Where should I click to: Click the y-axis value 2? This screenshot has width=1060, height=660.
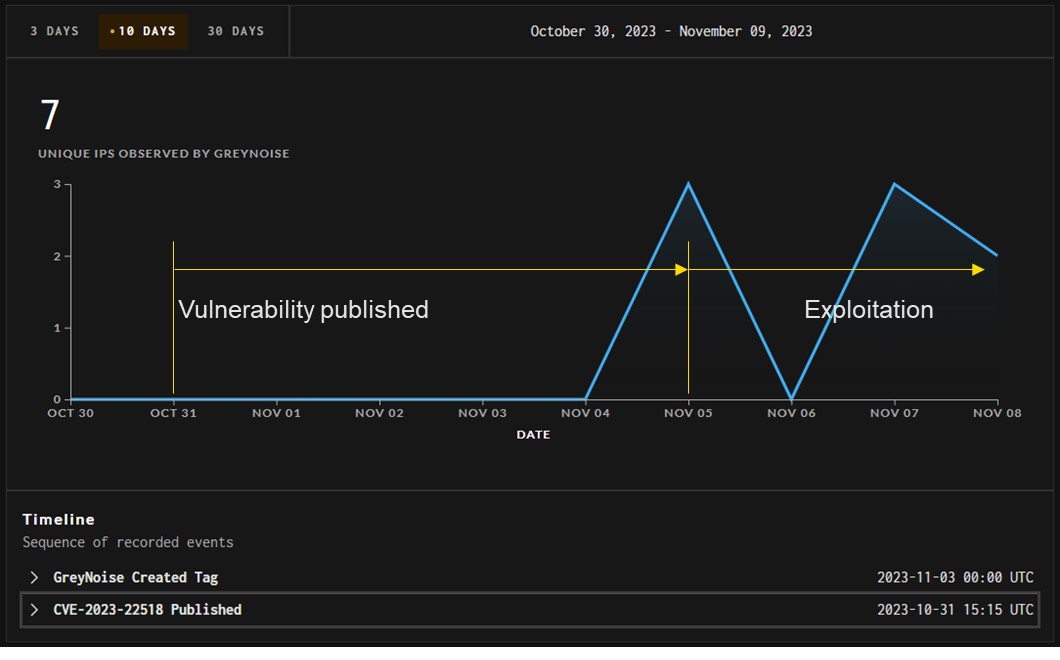[57, 256]
